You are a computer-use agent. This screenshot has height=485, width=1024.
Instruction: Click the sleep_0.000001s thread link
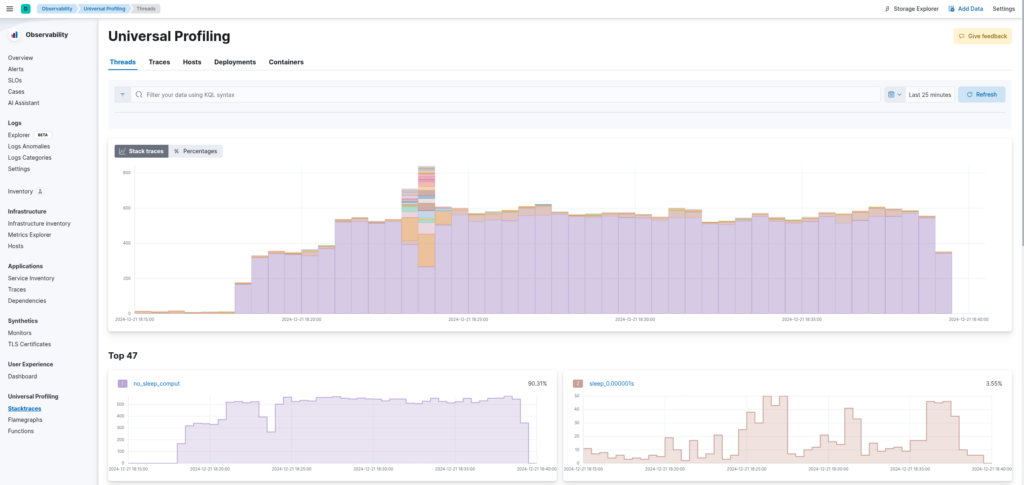pyautogui.click(x=611, y=384)
